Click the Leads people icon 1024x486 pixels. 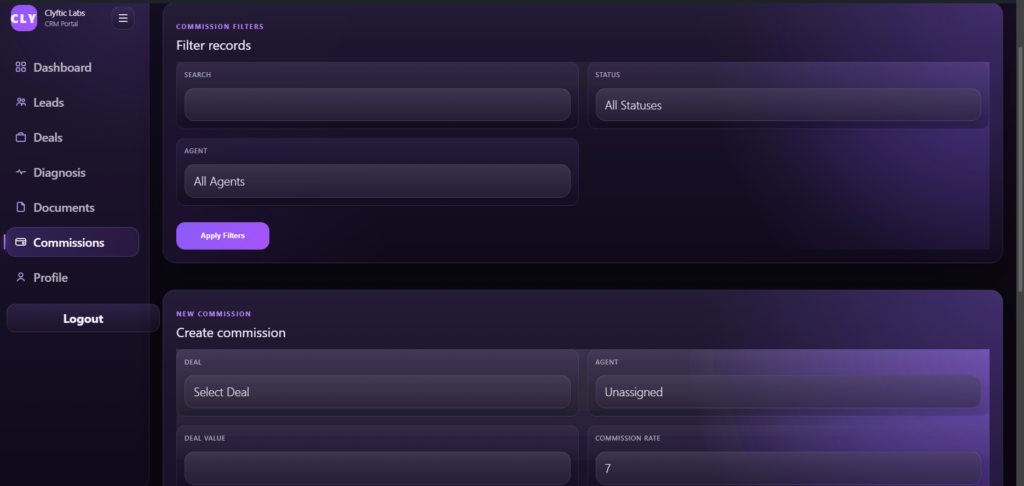pyautogui.click(x=21, y=102)
